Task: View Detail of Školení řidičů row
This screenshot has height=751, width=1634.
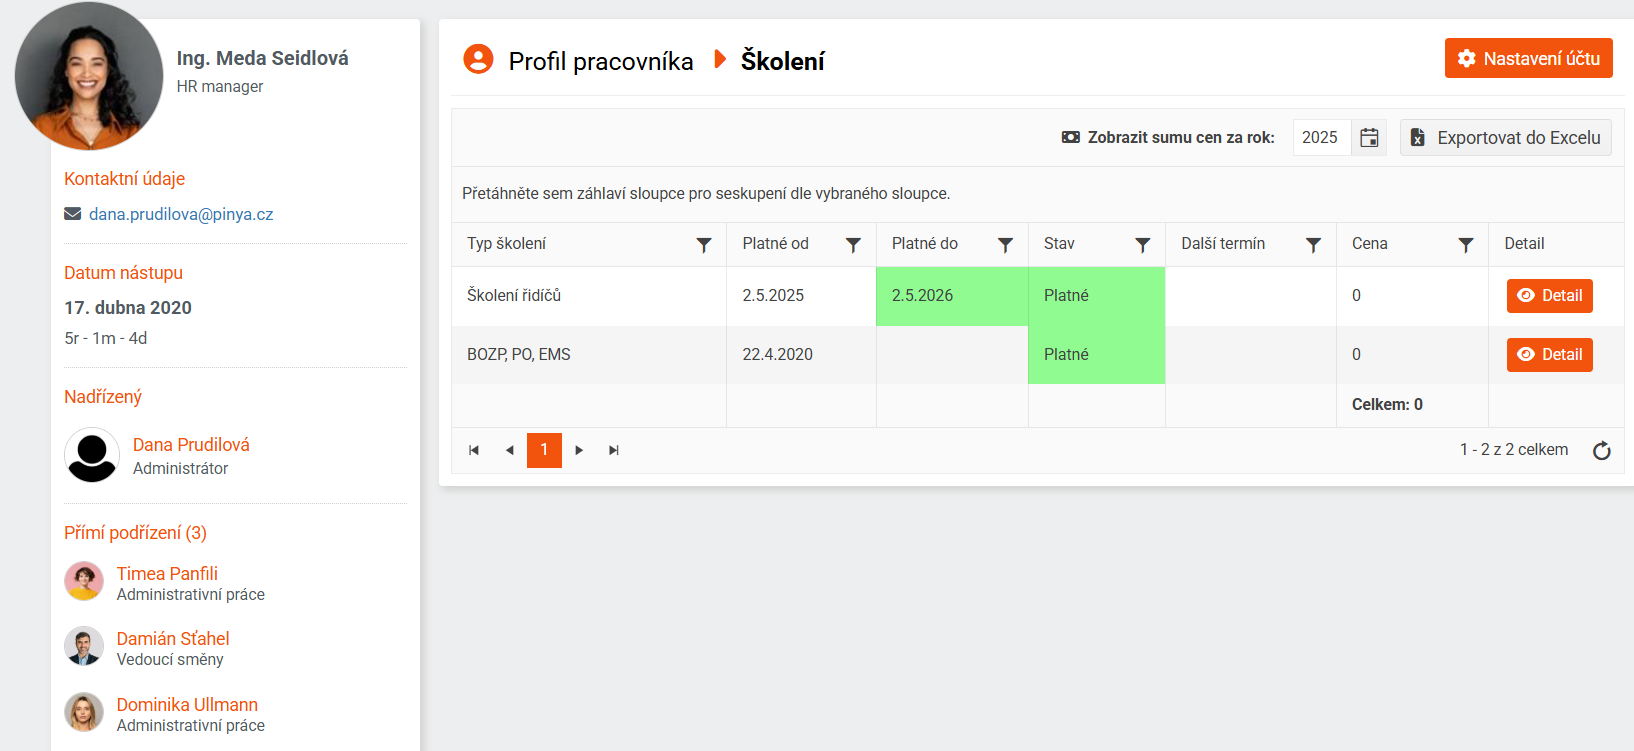Action: (x=1549, y=296)
